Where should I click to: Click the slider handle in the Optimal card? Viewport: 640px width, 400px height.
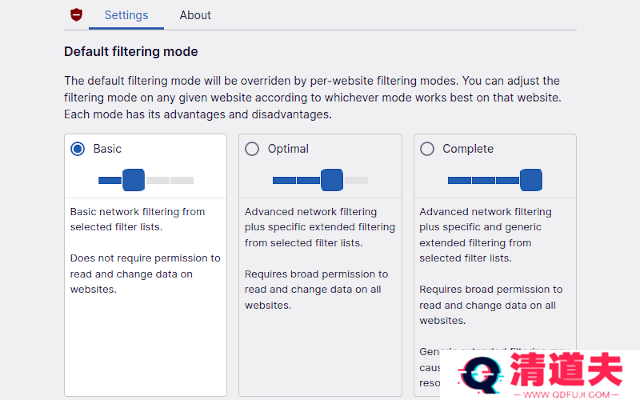click(332, 180)
